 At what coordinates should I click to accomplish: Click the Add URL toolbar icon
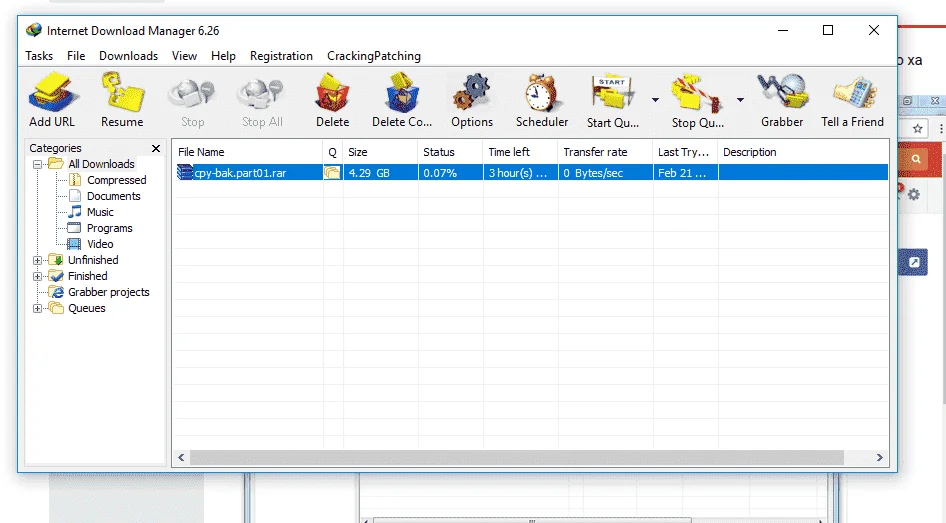[x=52, y=100]
